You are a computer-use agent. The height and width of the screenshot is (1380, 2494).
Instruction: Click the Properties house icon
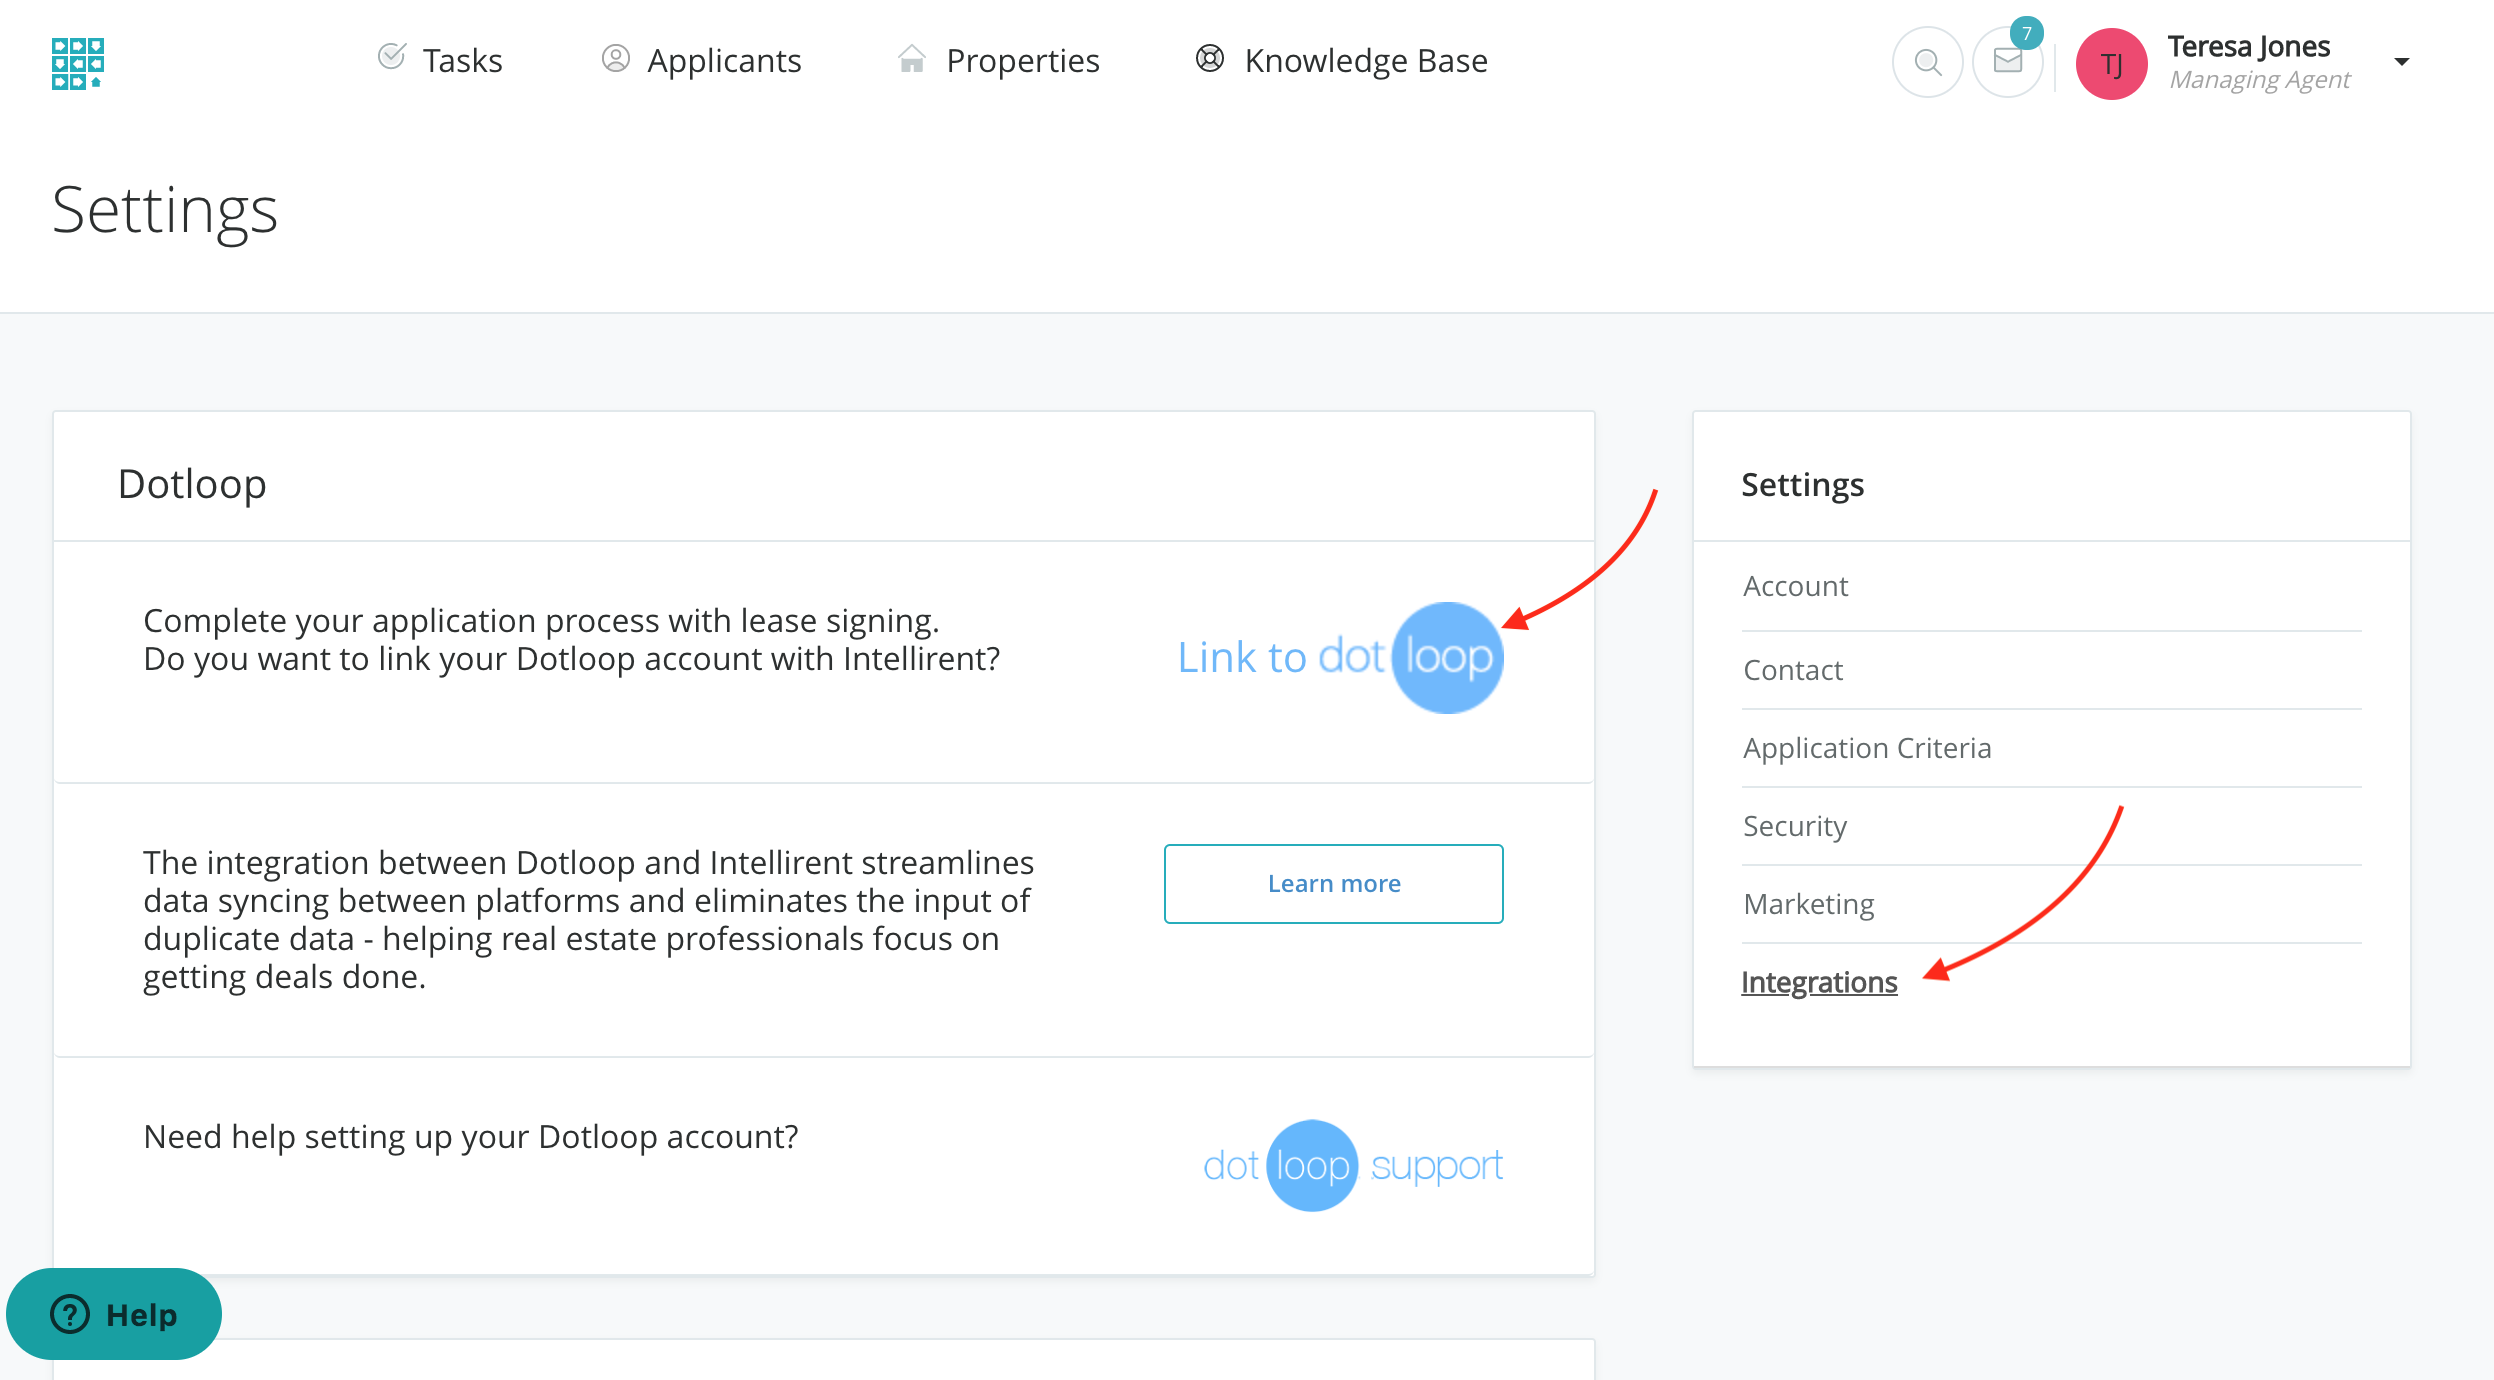(x=911, y=59)
